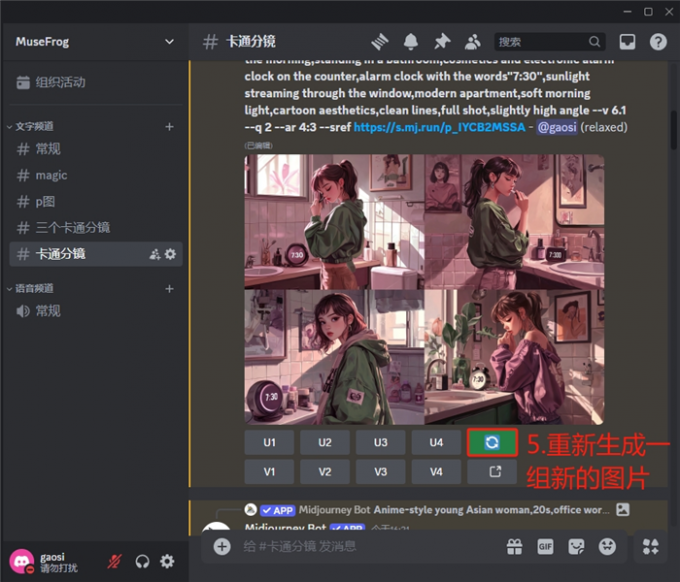Image resolution: width=680 pixels, height=582 pixels.
Task: Add a channel to 文字频道
Action: tap(170, 127)
